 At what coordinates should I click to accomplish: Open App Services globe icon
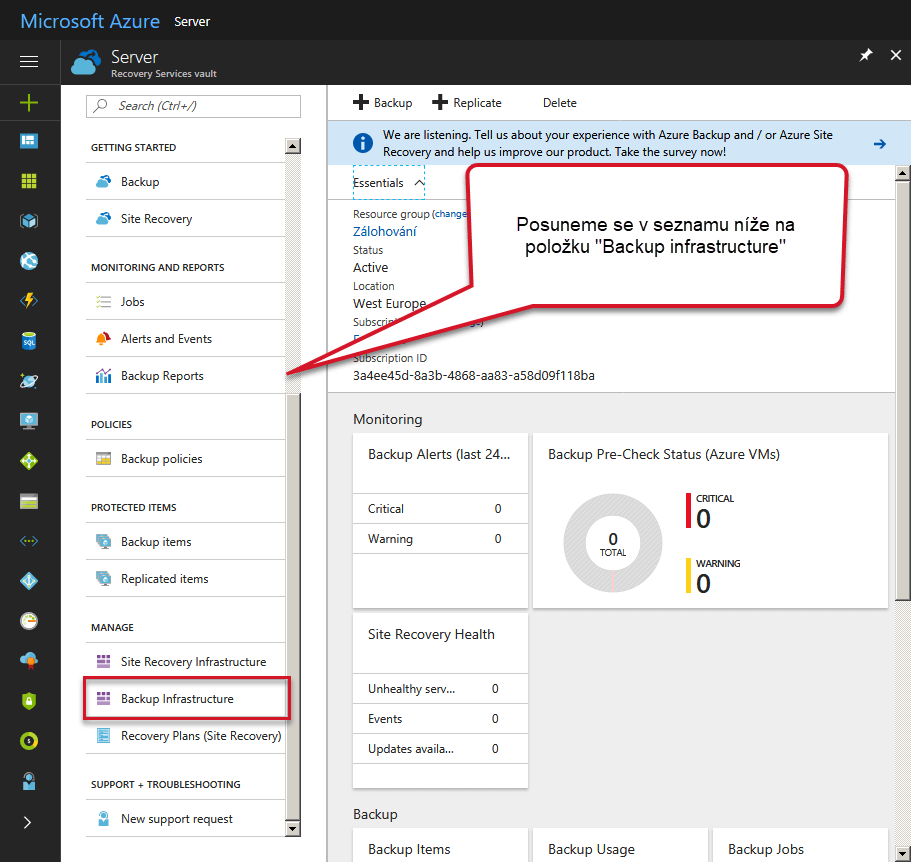29,261
